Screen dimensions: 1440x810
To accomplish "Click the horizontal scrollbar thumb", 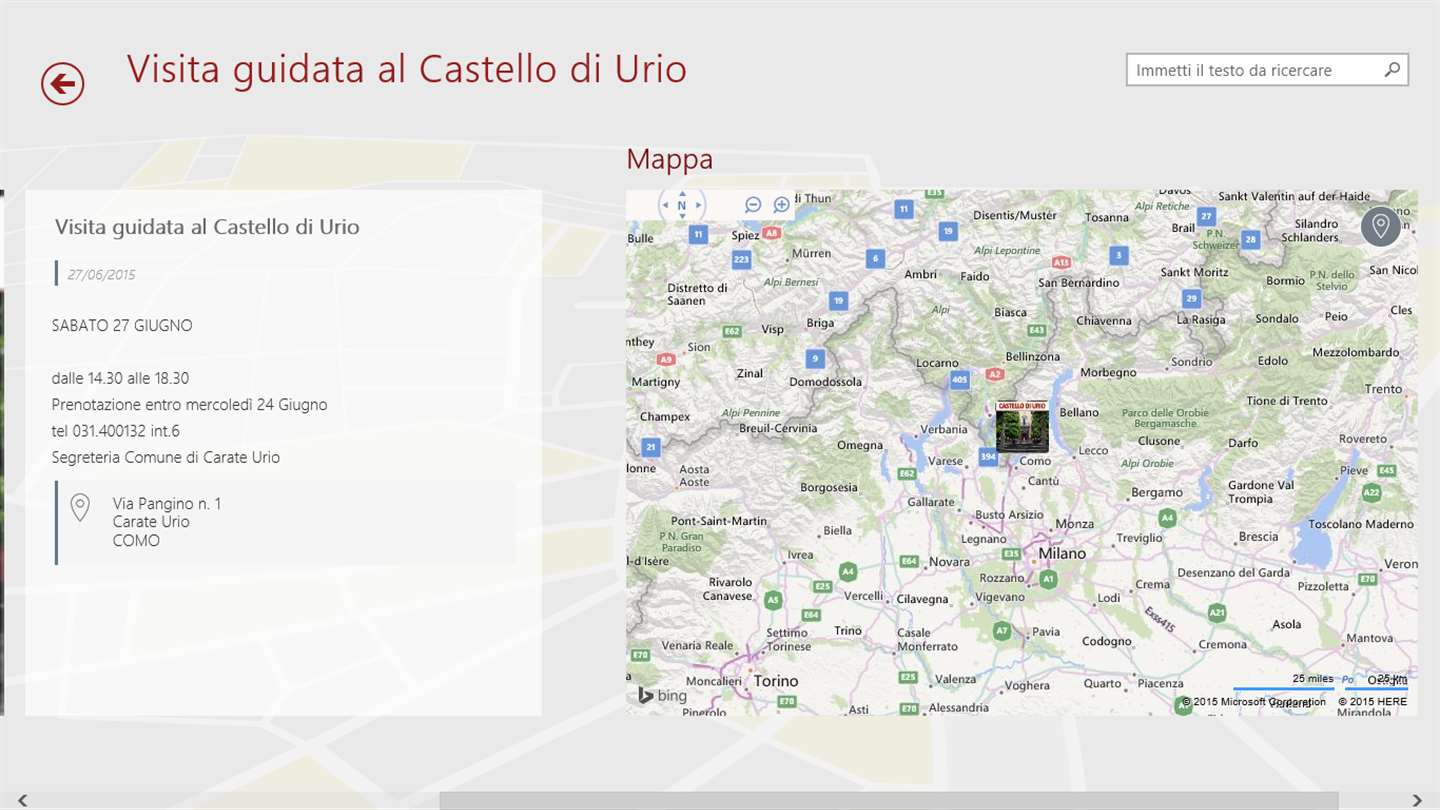I will tap(888, 800).
